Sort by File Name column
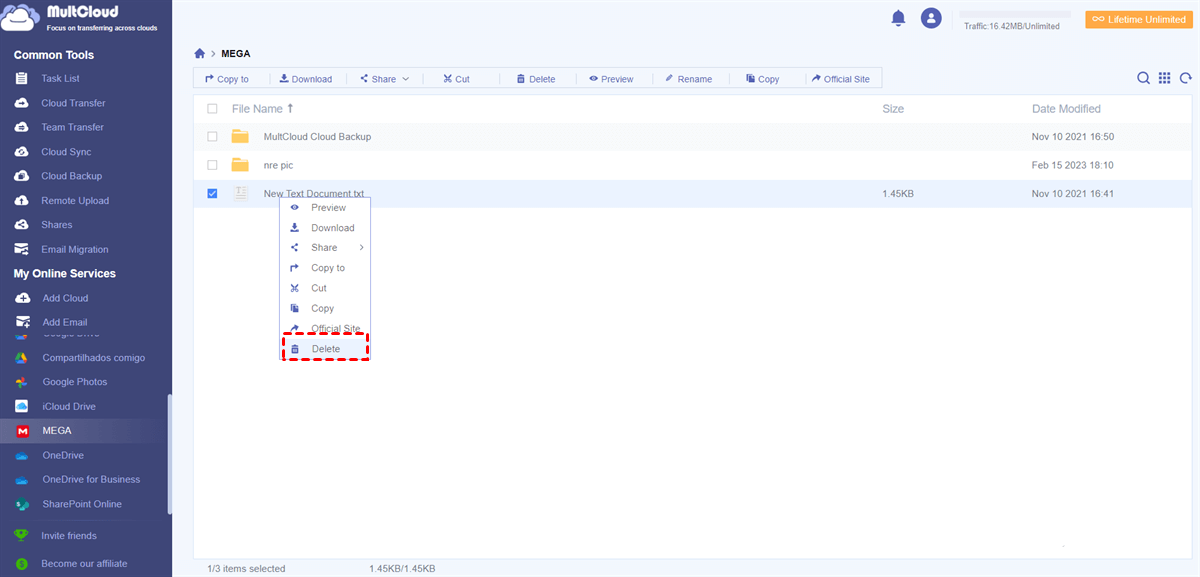The image size is (1200, 577). coord(263,109)
